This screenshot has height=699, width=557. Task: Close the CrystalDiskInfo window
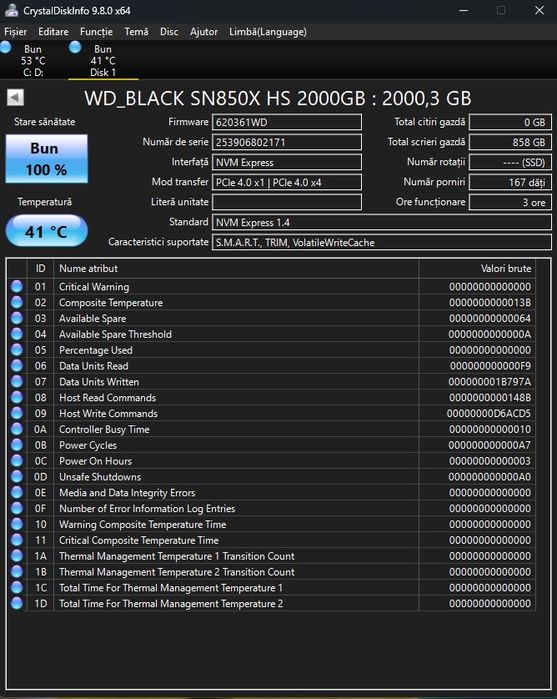(539, 10)
